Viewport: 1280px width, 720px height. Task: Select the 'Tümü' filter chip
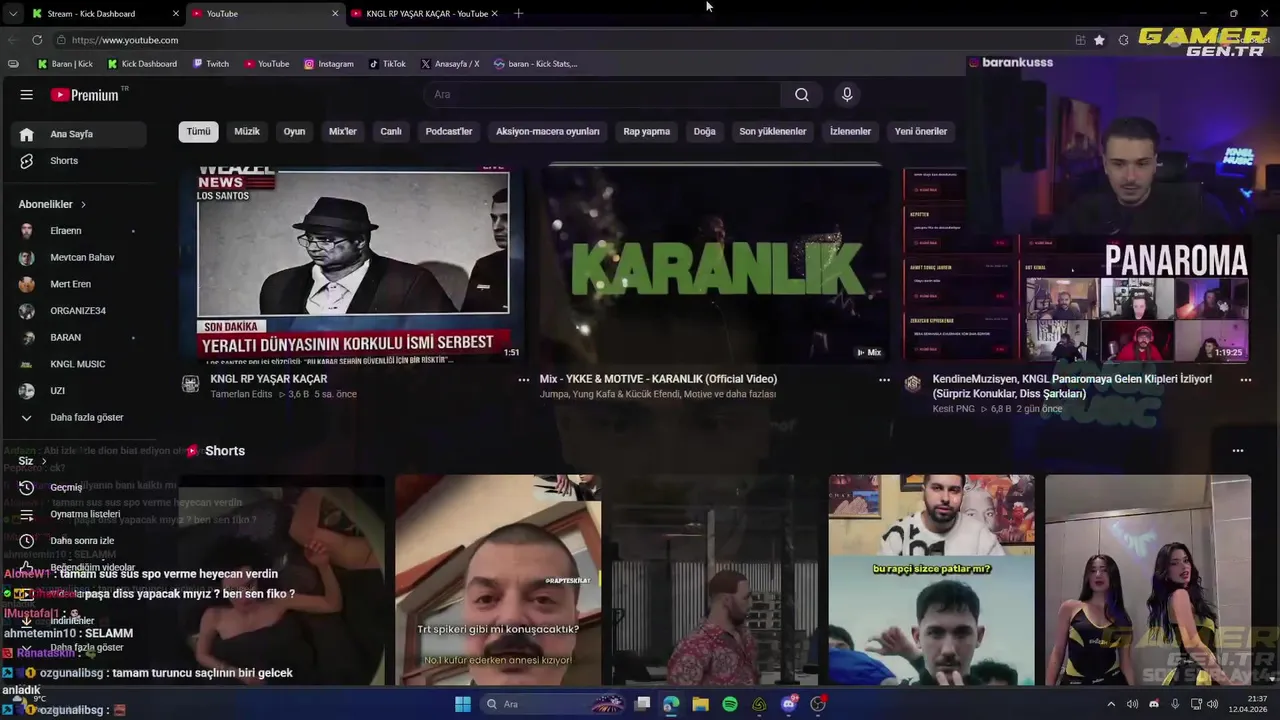(199, 131)
